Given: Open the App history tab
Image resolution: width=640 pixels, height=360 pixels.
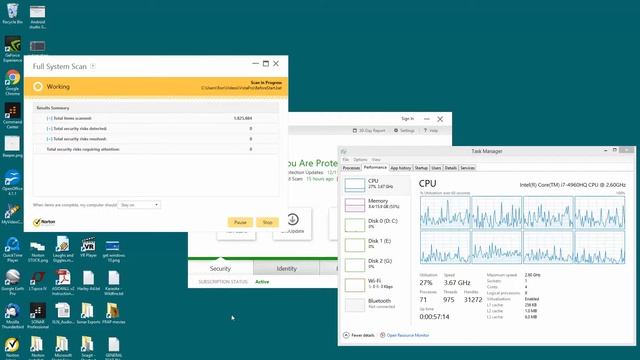Looking at the screenshot, I should pos(400,168).
